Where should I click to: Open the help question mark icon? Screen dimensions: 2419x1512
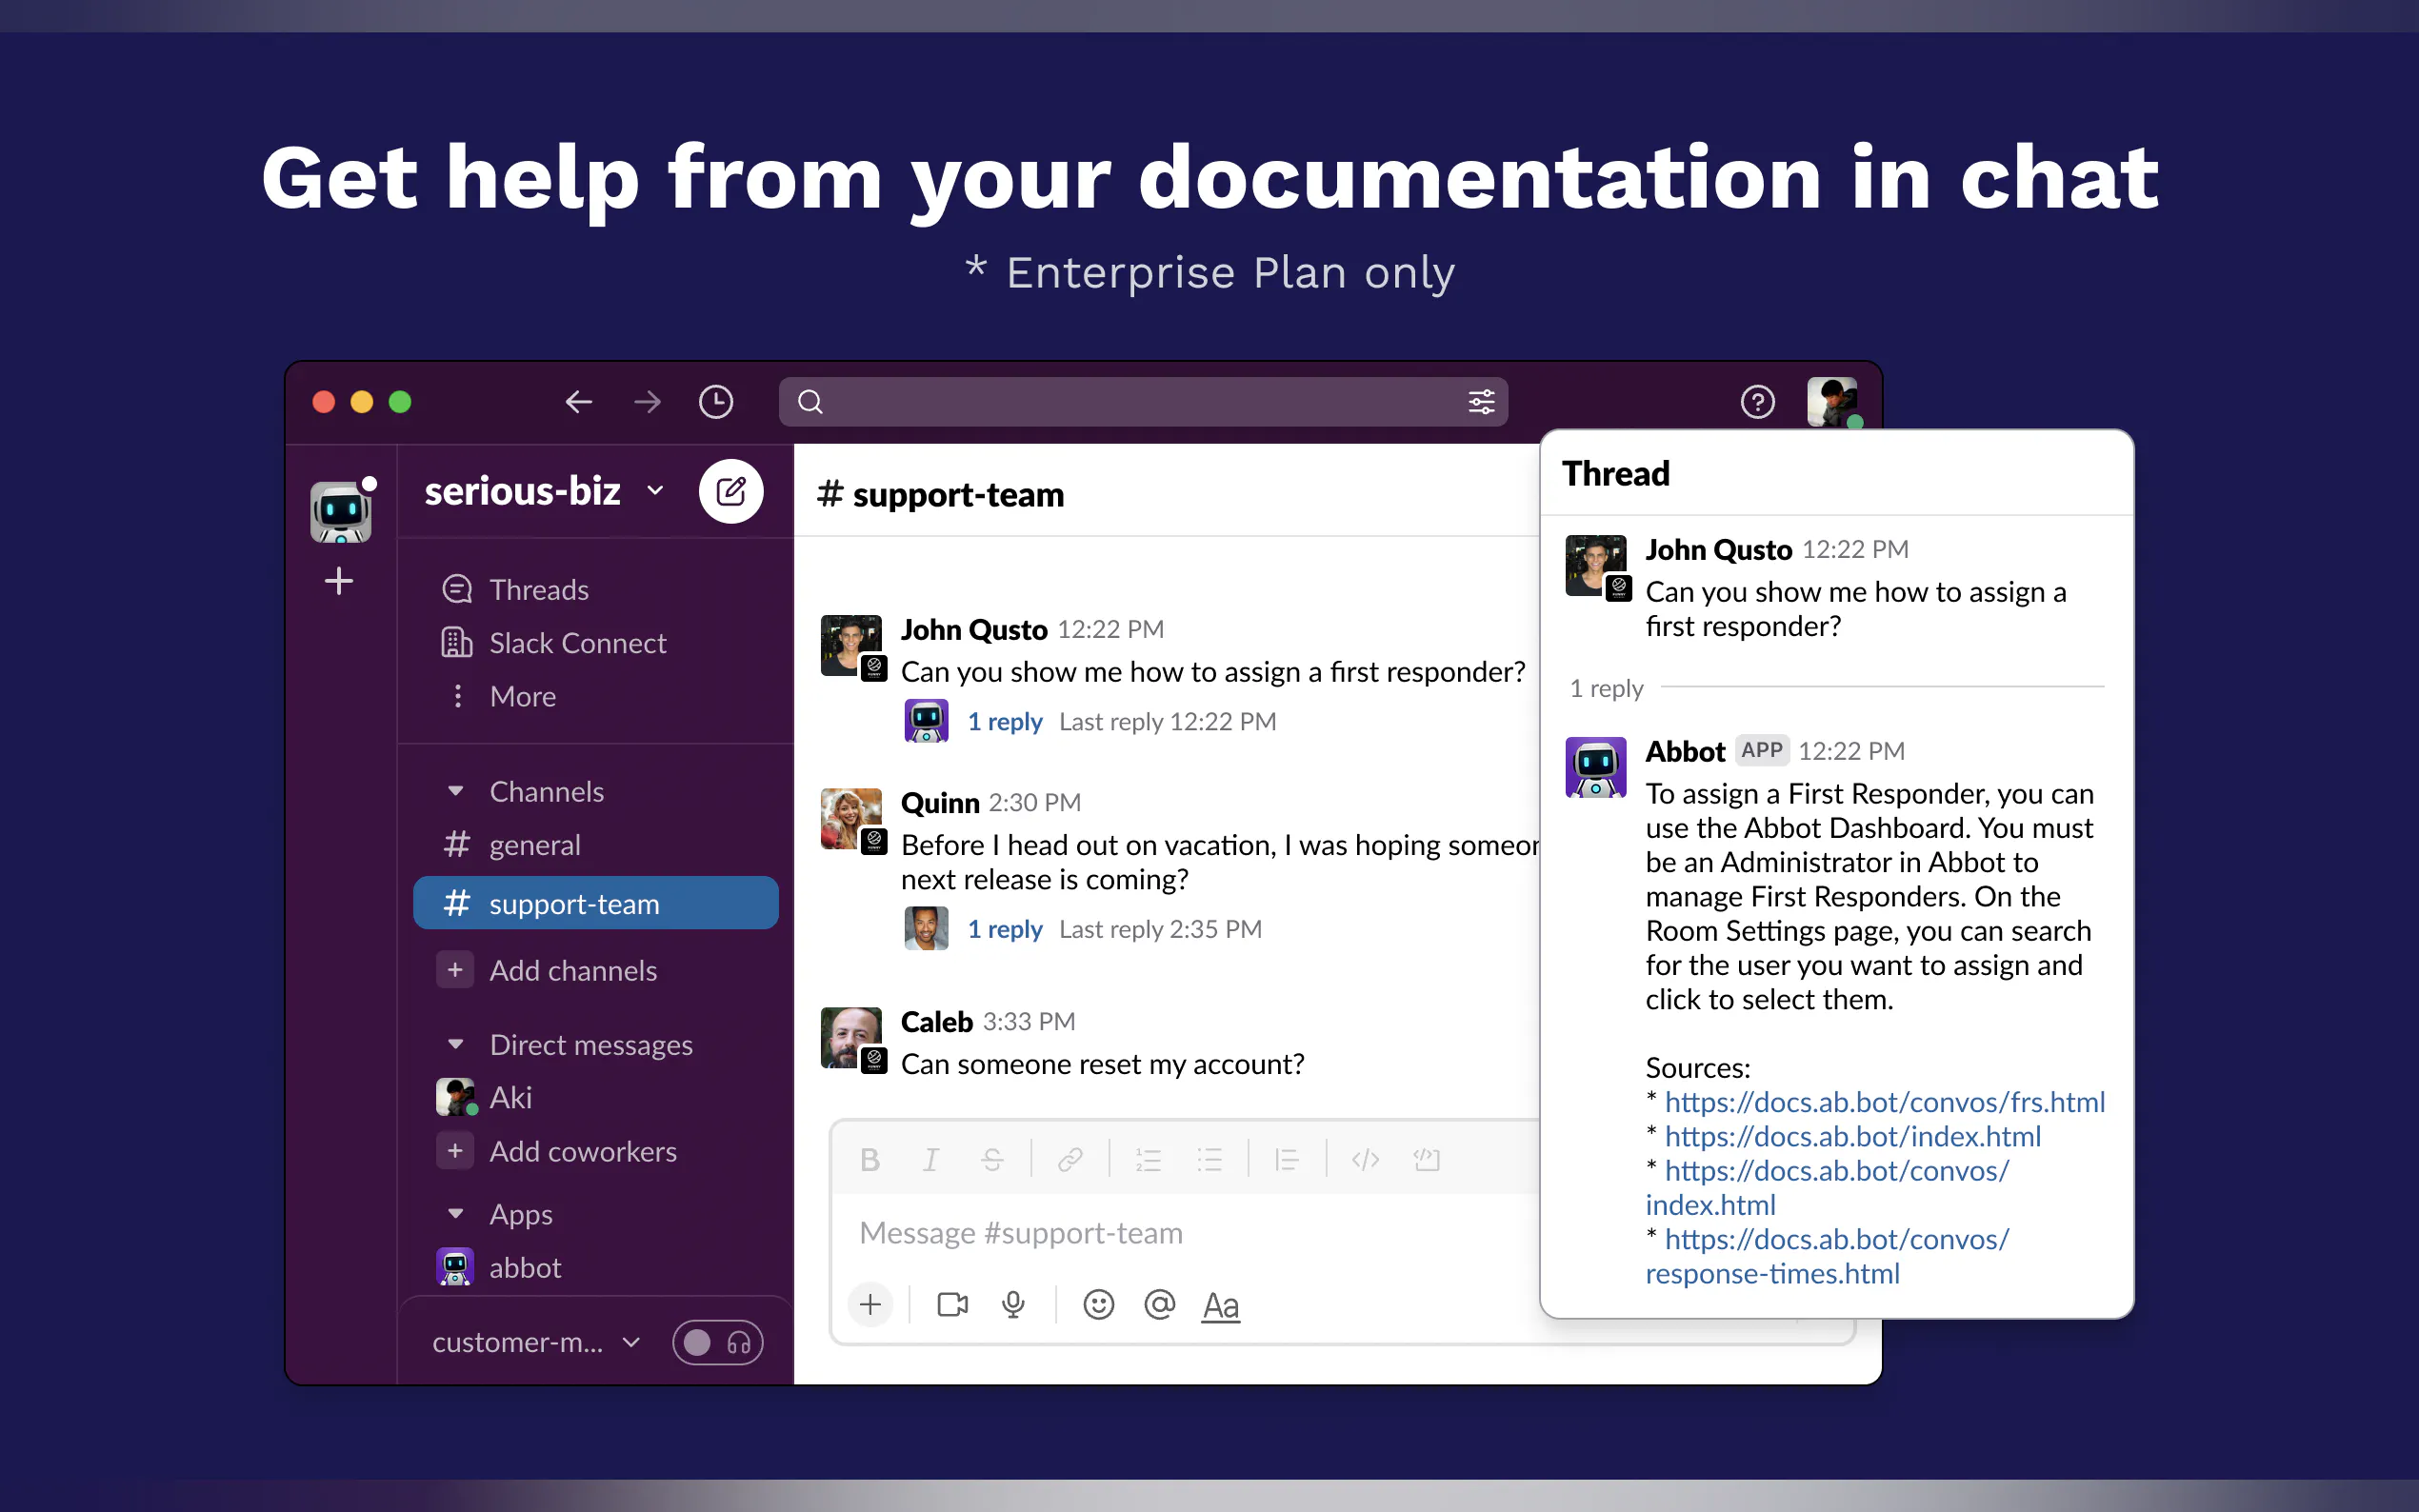[1757, 402]
